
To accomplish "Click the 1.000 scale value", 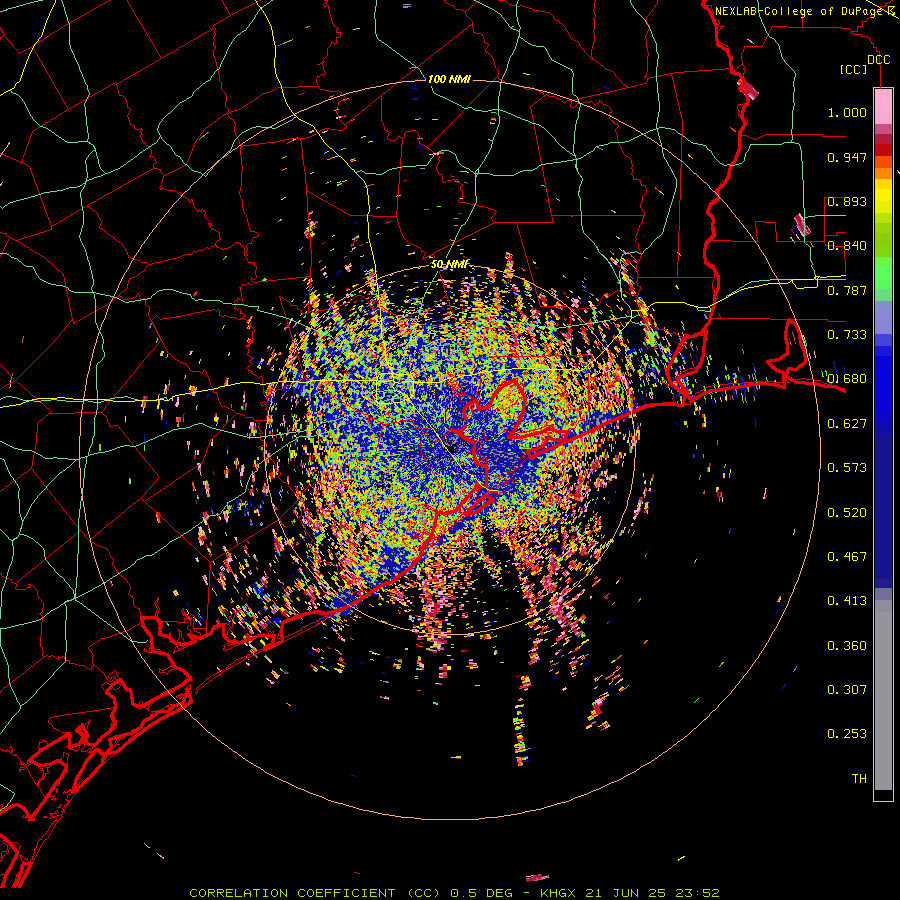I will pos(847,112).
